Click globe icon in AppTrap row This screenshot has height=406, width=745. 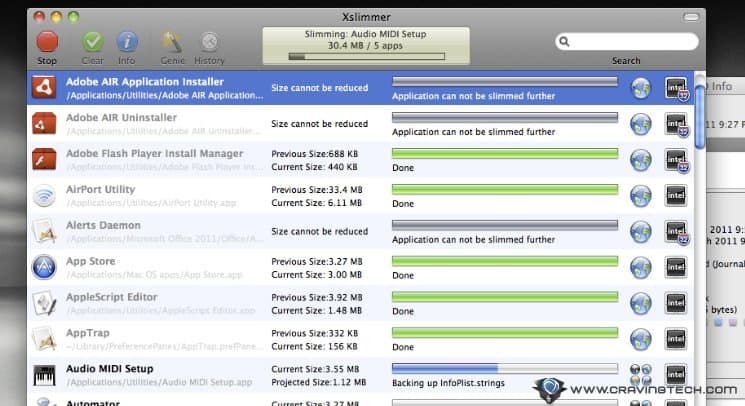pos(640,340)
